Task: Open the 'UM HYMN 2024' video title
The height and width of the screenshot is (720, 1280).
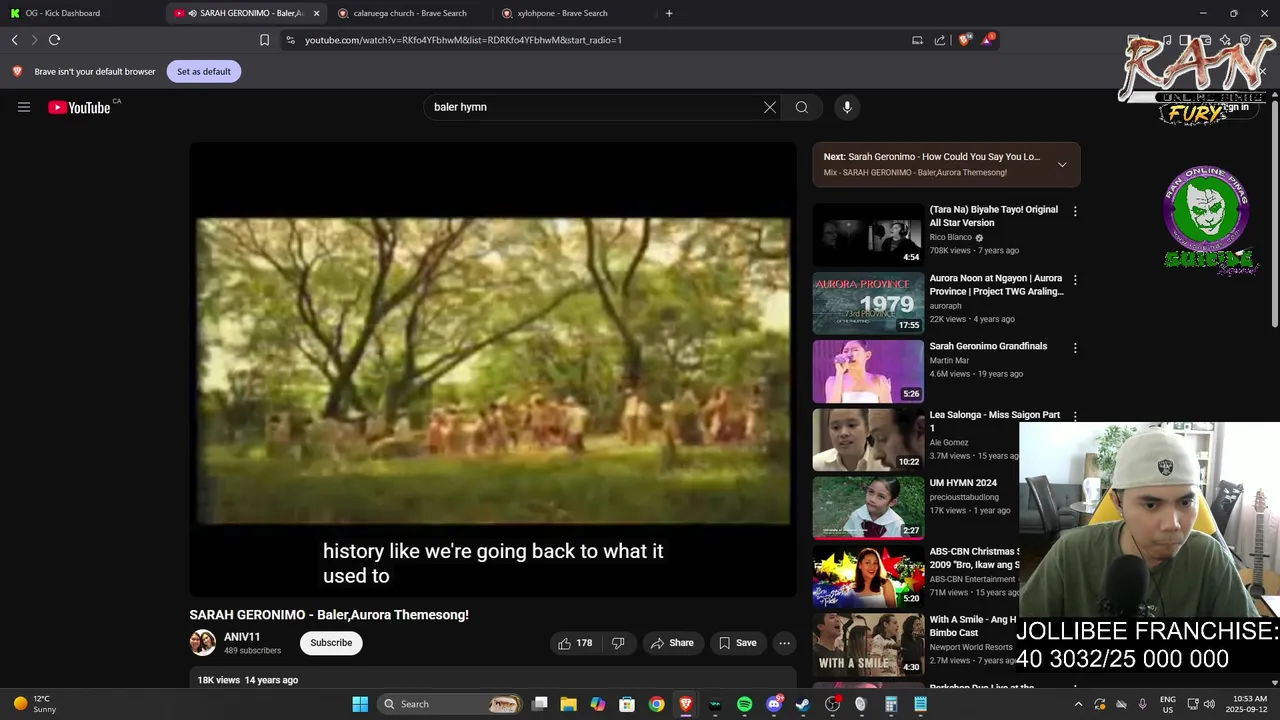Action: point(963,483)
